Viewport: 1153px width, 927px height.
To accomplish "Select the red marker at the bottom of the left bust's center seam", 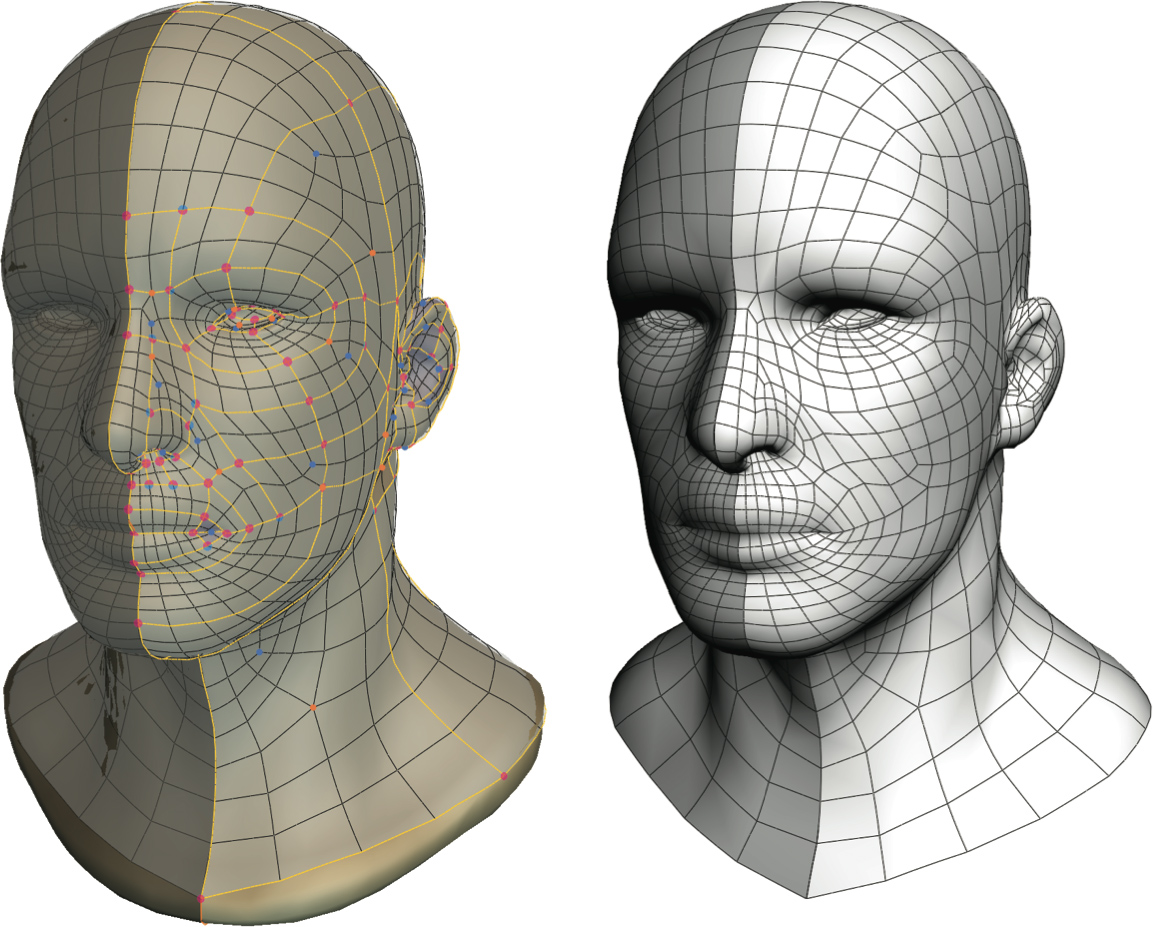I will (x=201, y=899).
